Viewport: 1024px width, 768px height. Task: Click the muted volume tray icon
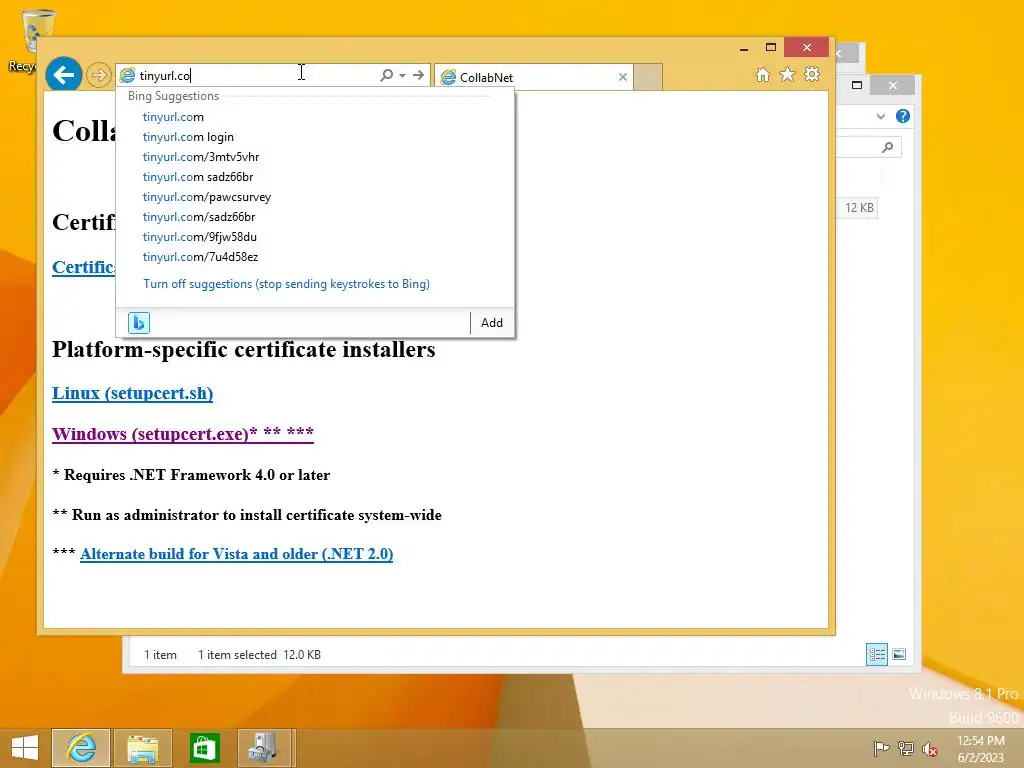click(930, 748)
